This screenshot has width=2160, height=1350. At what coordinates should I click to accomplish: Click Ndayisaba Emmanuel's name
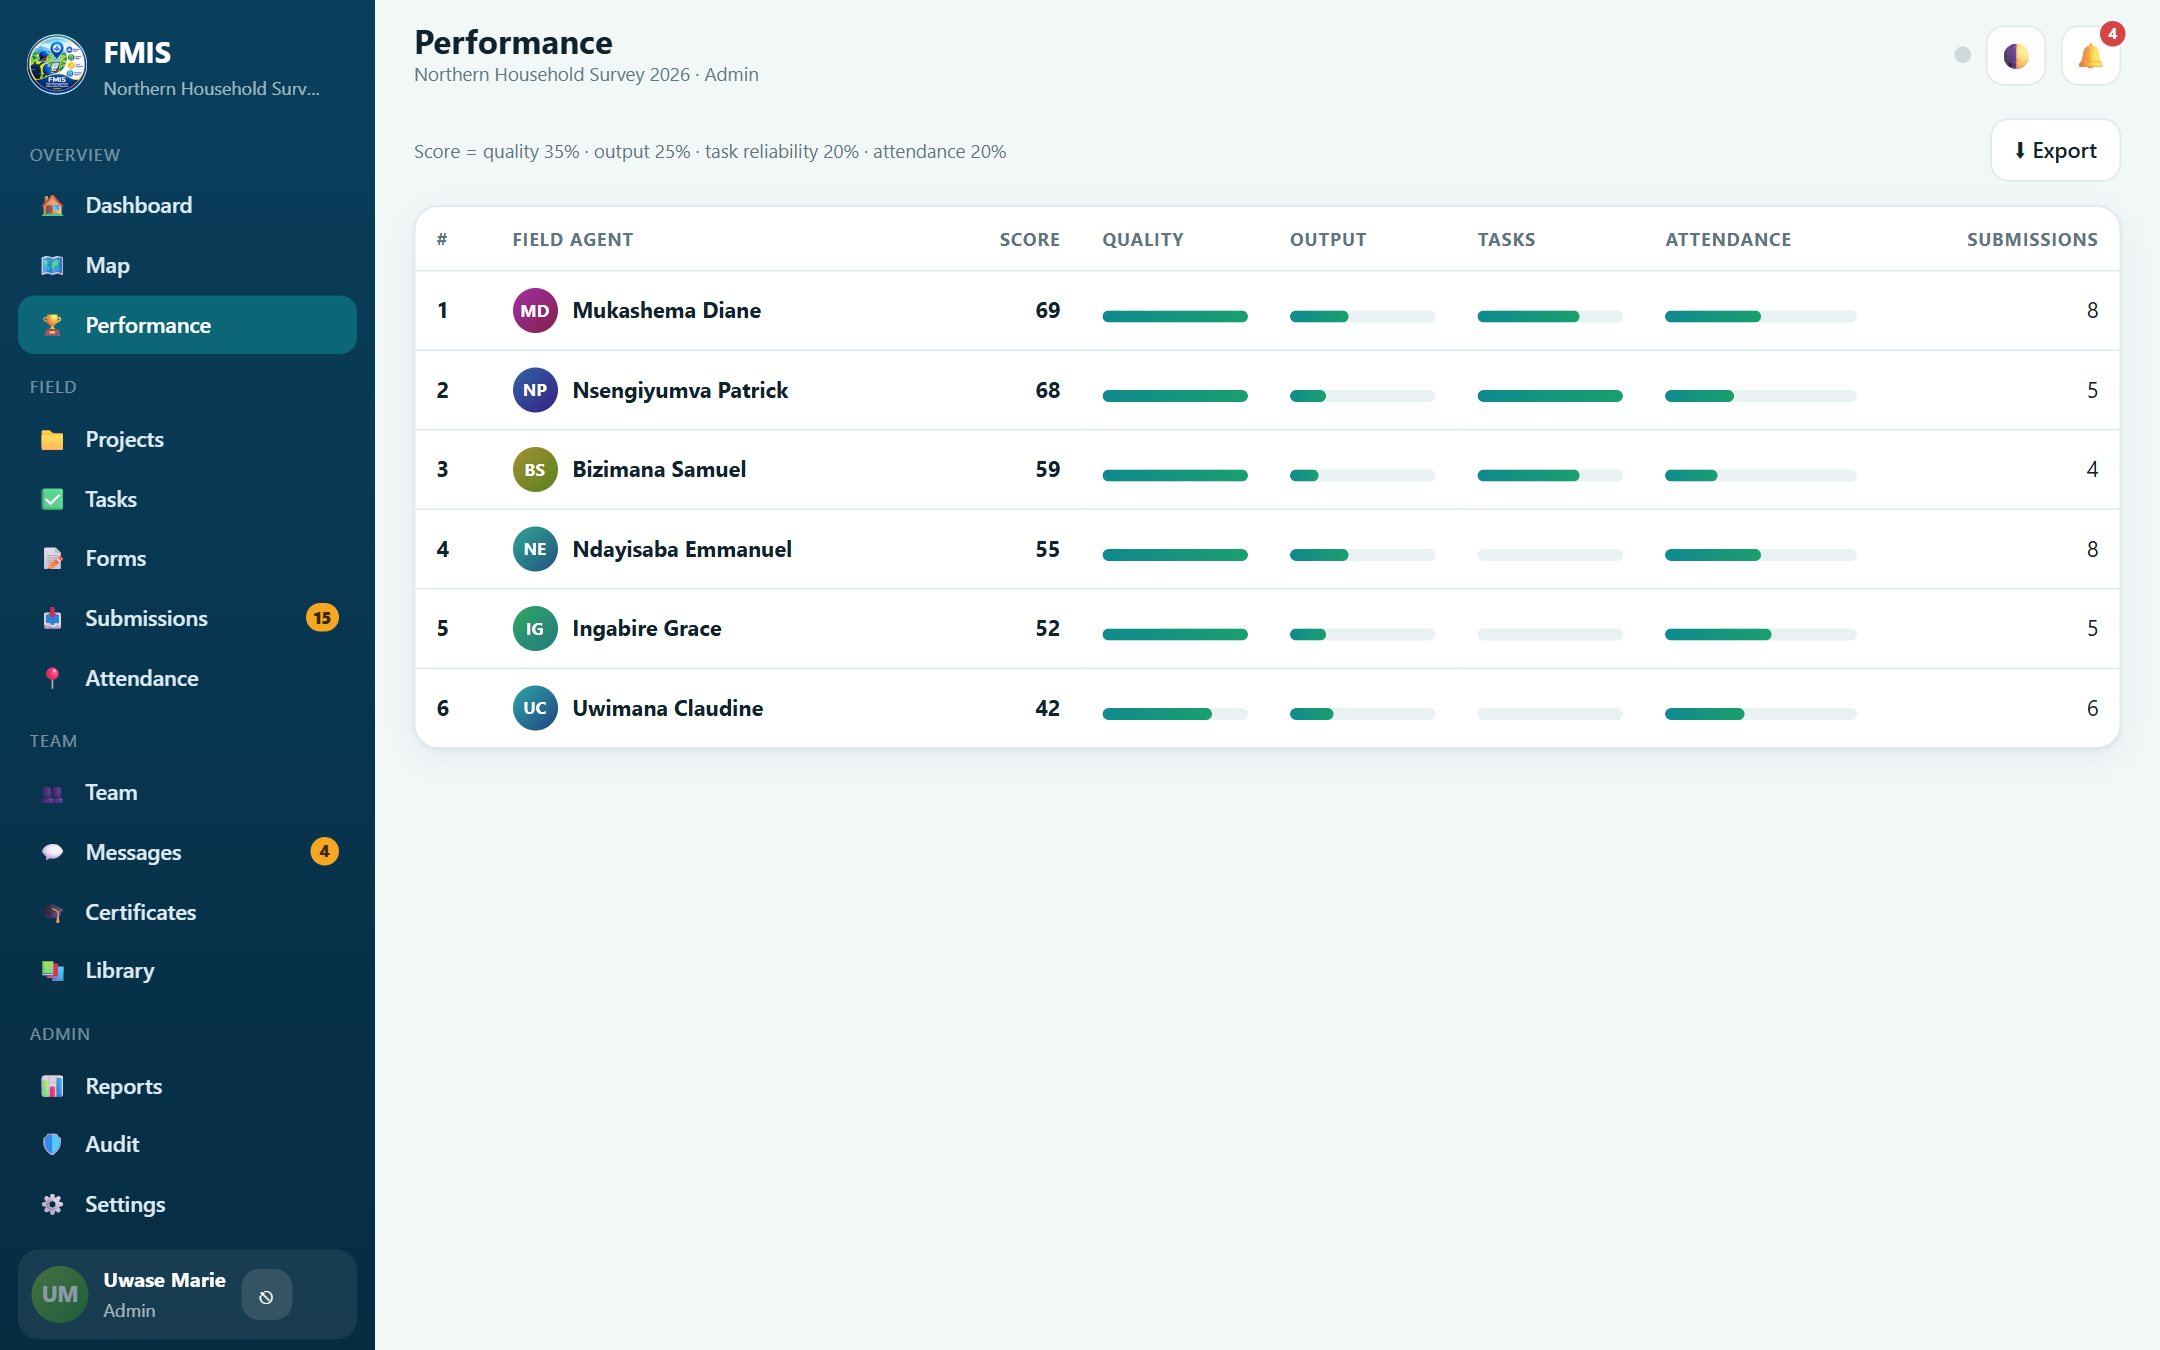coord(682,549)
